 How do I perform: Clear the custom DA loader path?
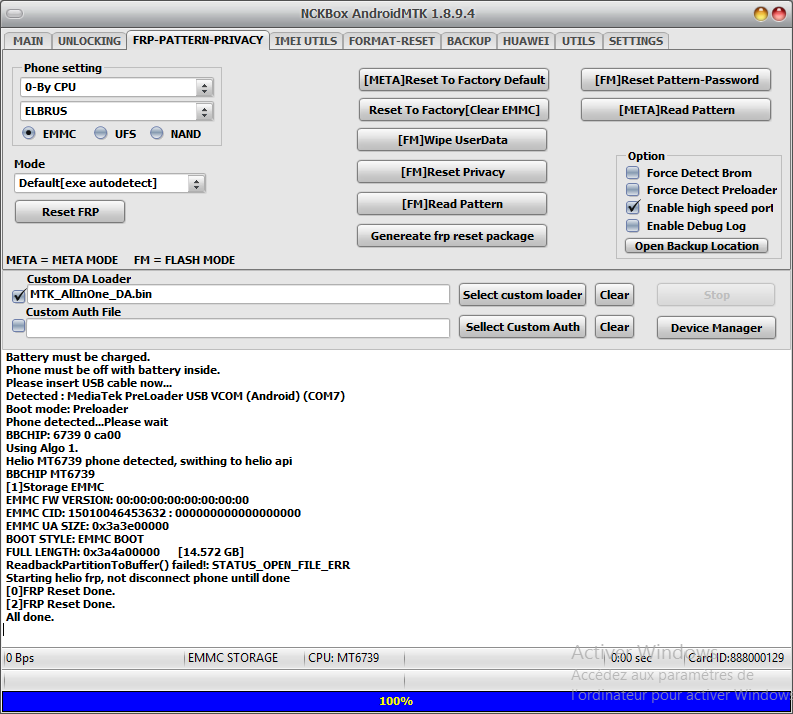coord(614,295)
